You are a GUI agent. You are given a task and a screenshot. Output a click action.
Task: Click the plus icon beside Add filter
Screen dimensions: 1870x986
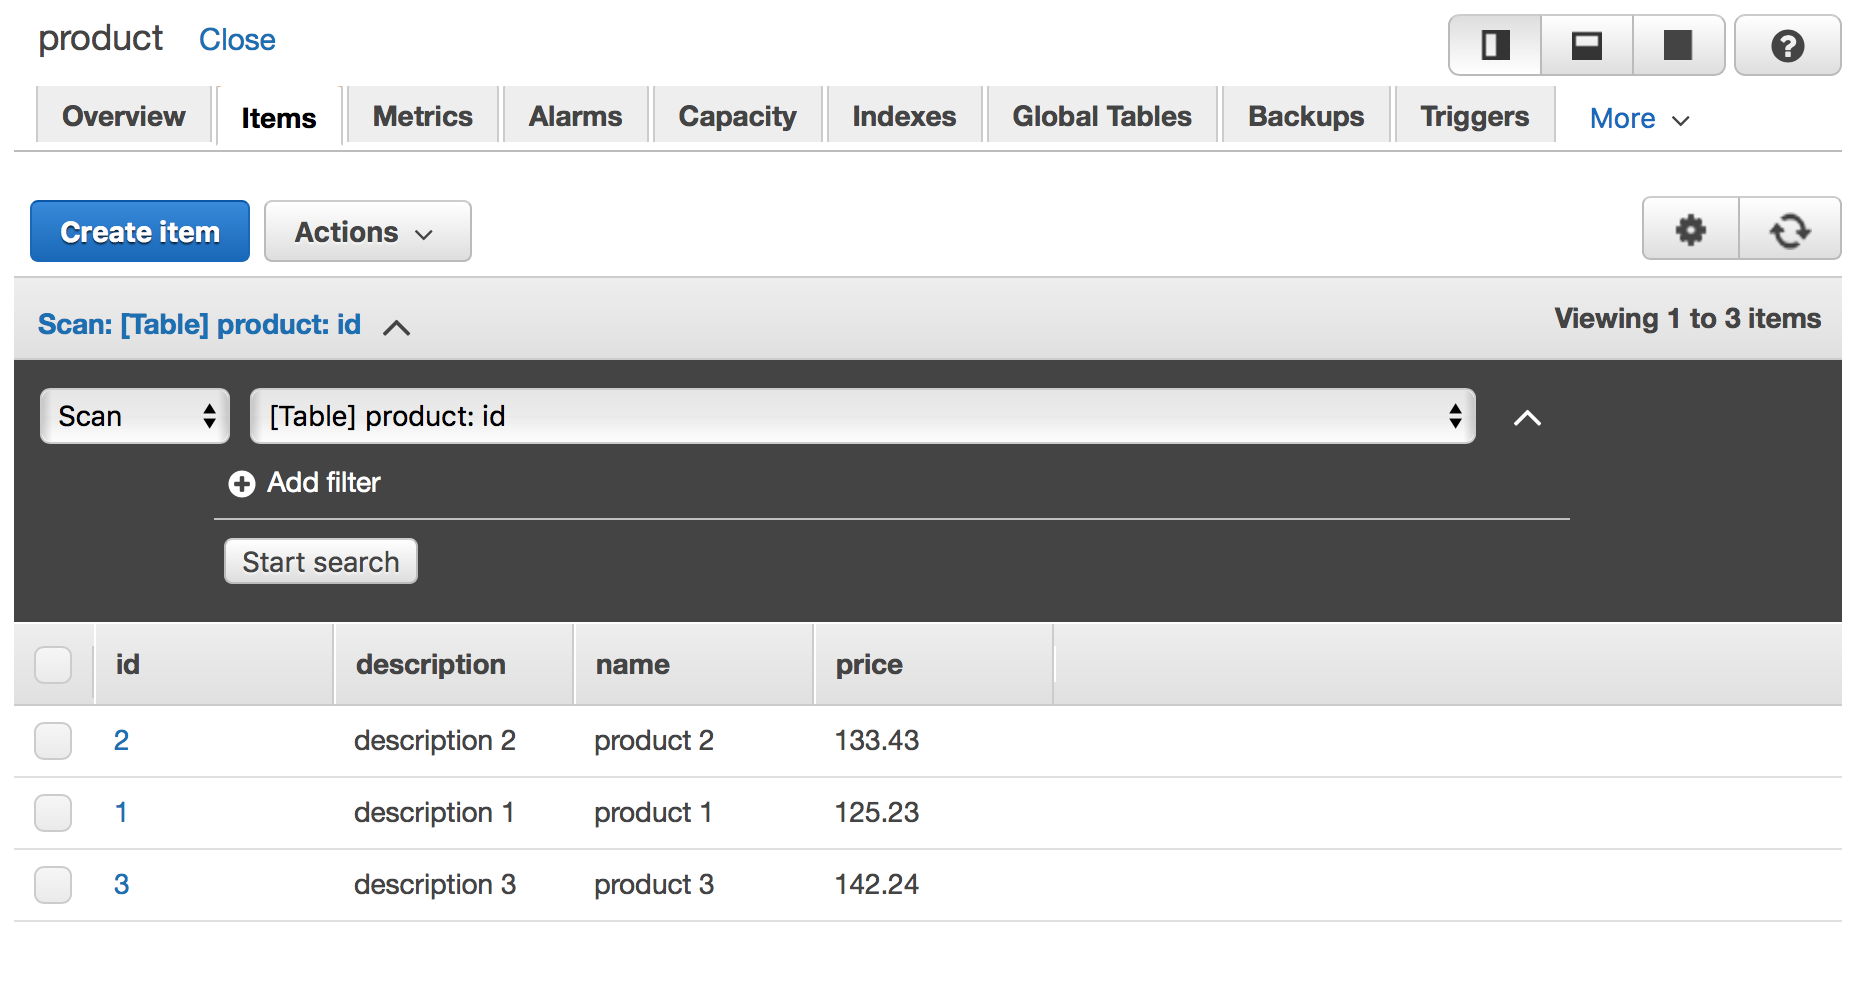241,484
